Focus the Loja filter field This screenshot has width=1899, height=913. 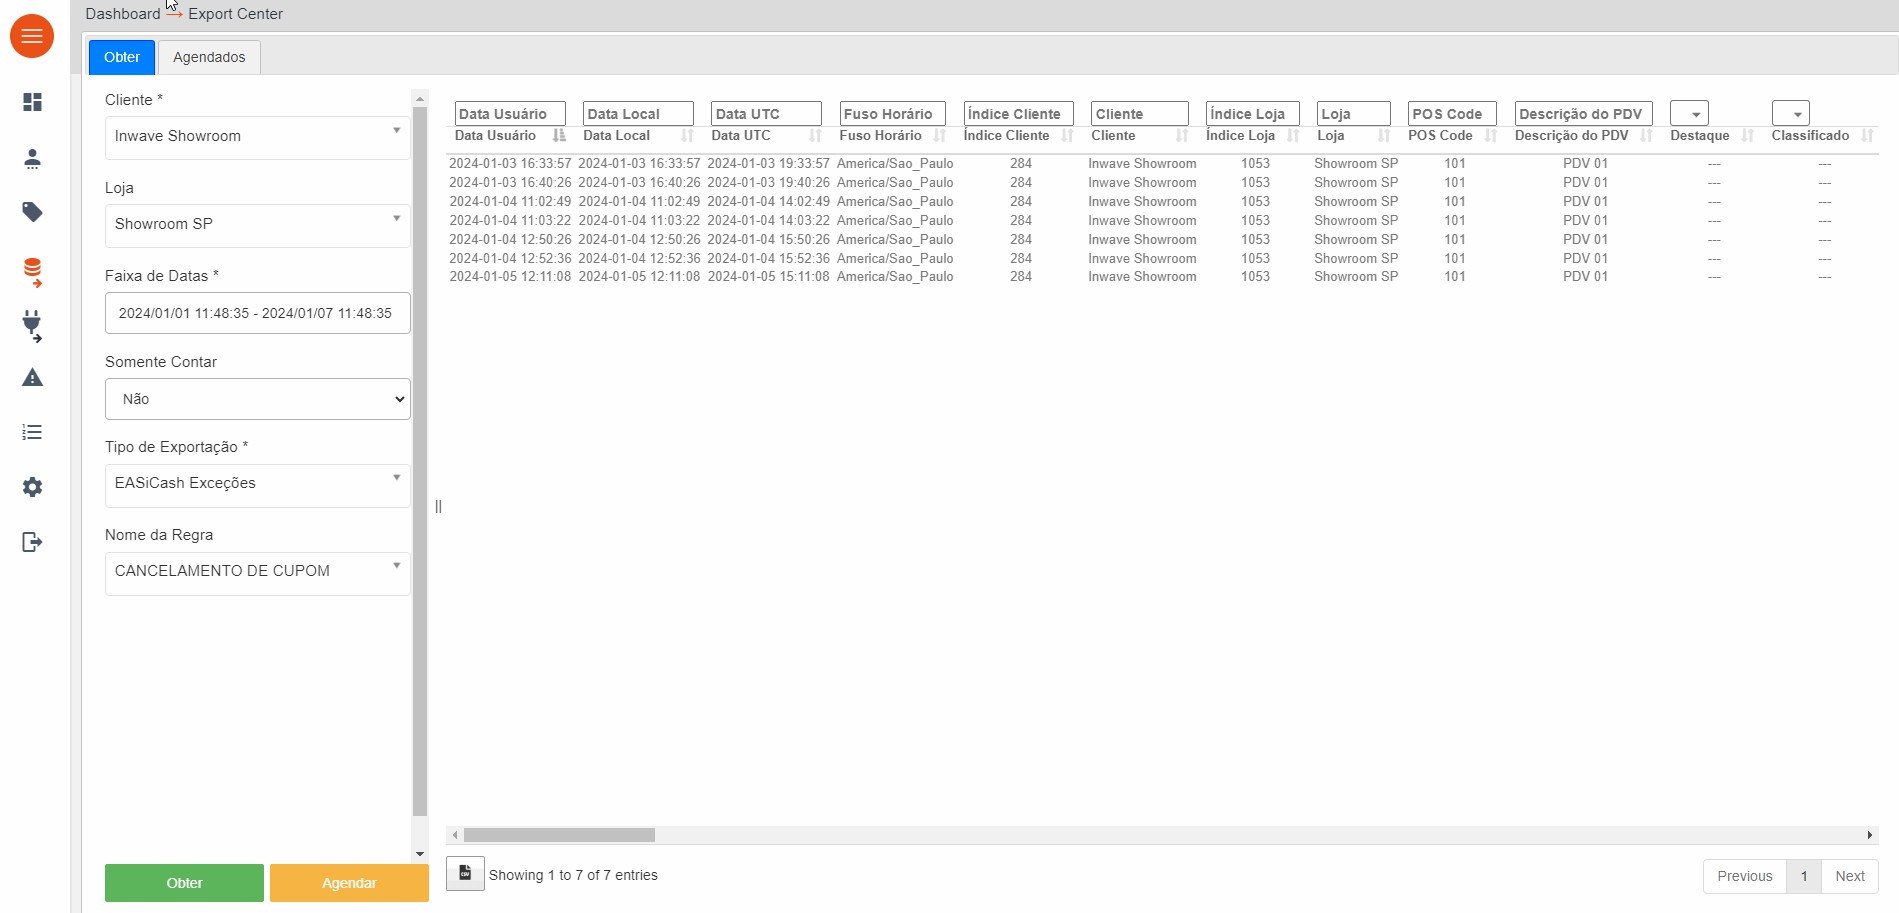(x=1353, y=114)
